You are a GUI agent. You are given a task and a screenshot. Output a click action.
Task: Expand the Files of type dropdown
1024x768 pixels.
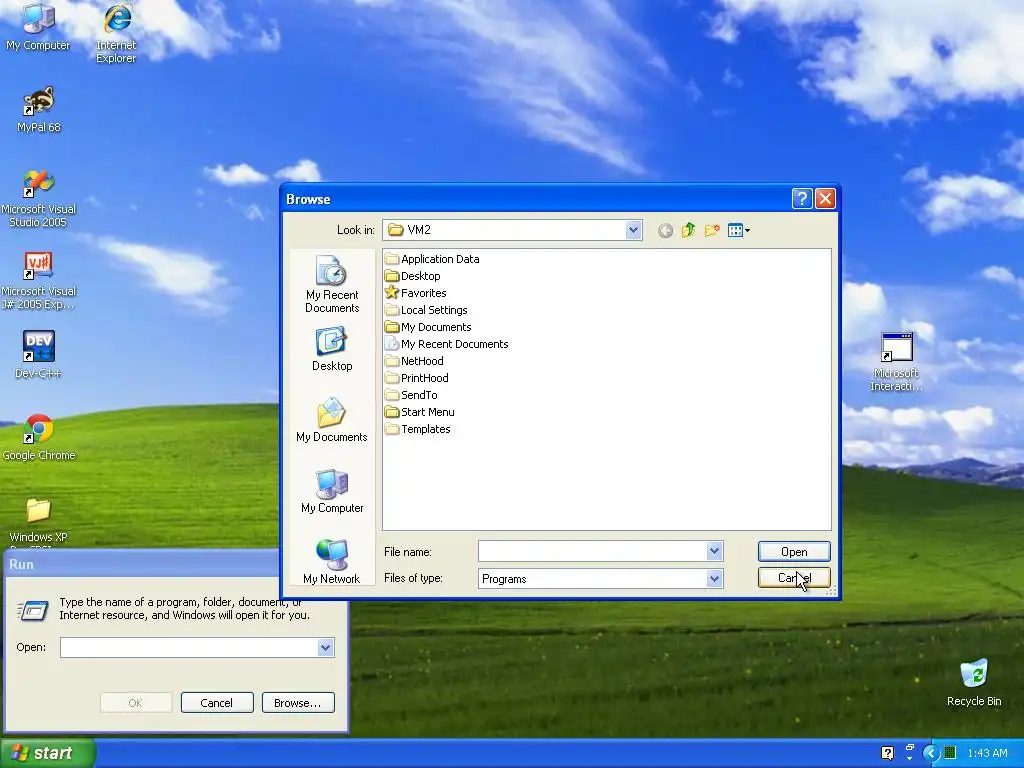714,579
